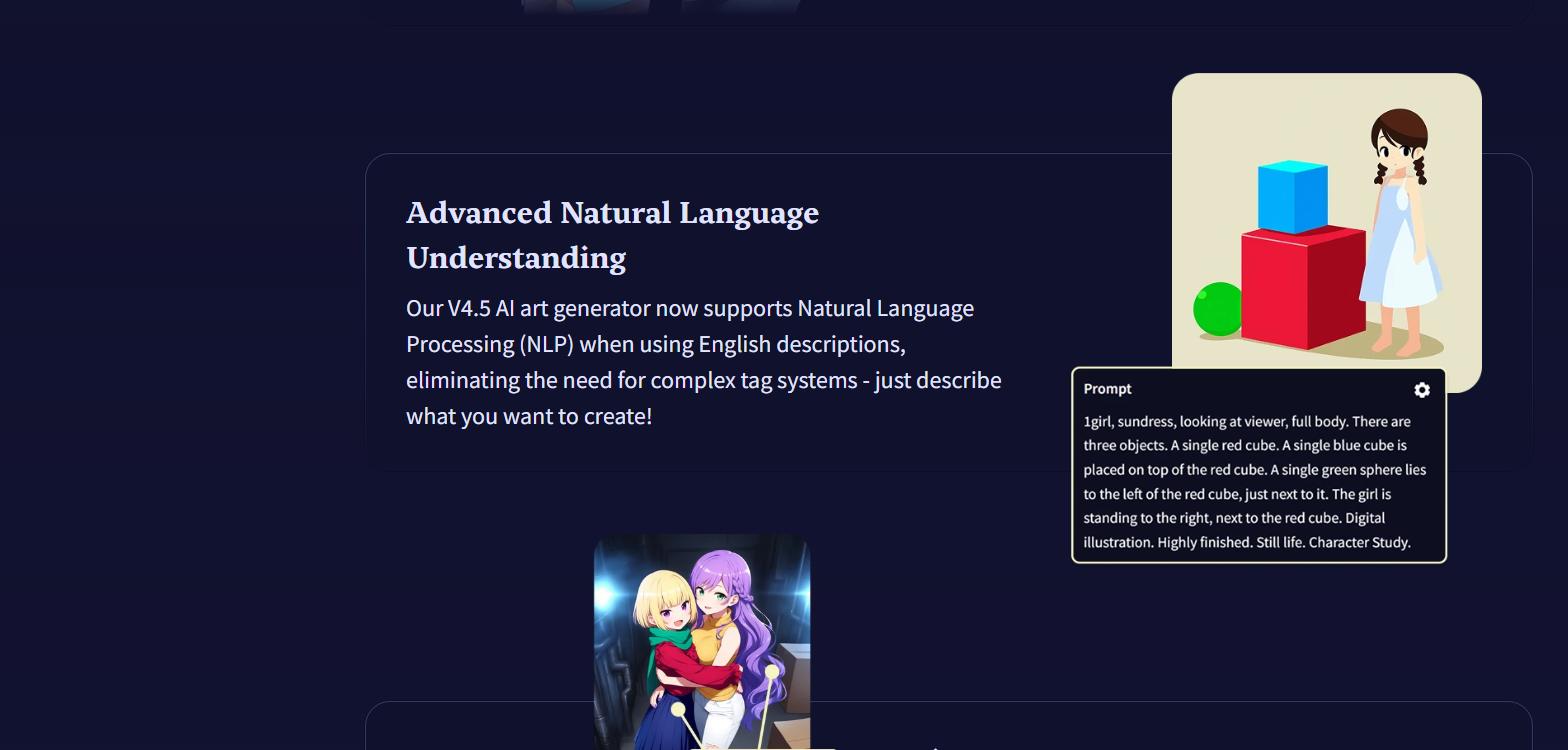Viewport: 1568px width, 750px height.
Task: Click the paragraph starting 'Our V4.5 AI art generator'
Action: pyautogui.click(x=704, y=362)
